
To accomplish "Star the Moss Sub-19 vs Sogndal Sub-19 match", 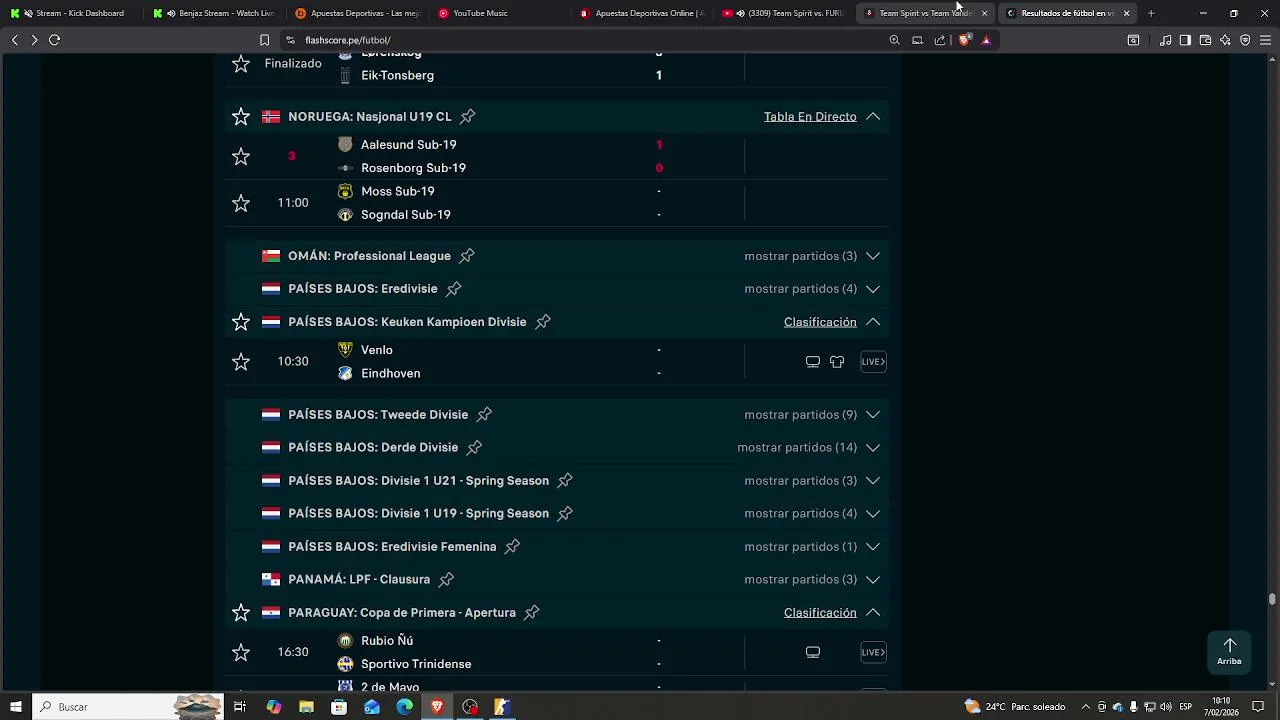I will 241,203.
